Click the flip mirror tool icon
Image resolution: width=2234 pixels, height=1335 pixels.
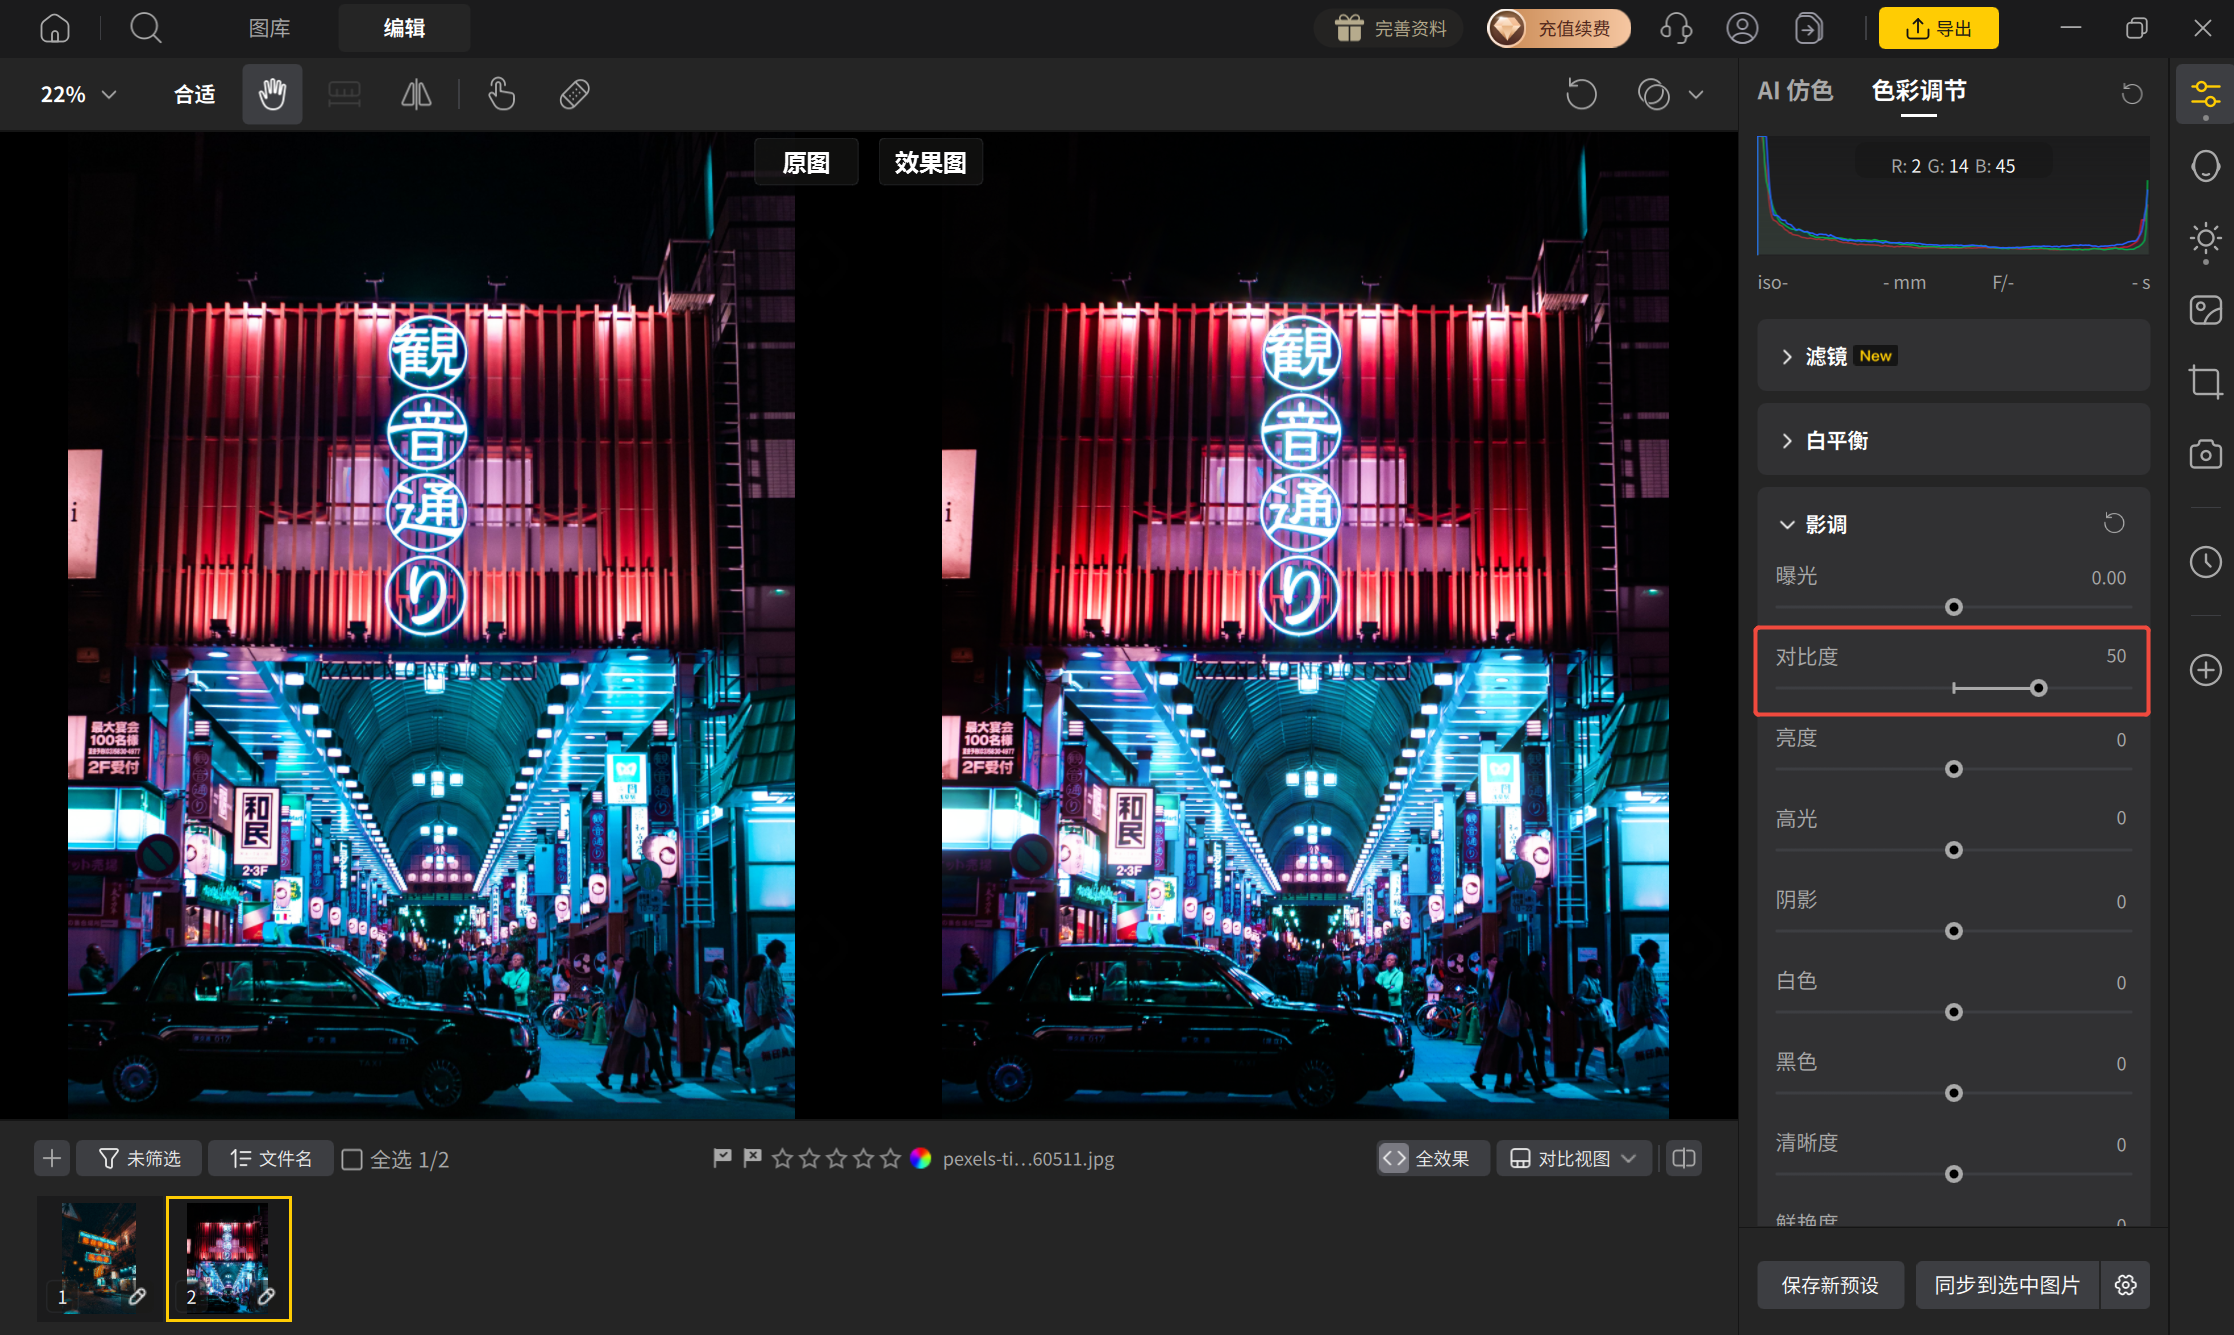[x=416, y=94]
